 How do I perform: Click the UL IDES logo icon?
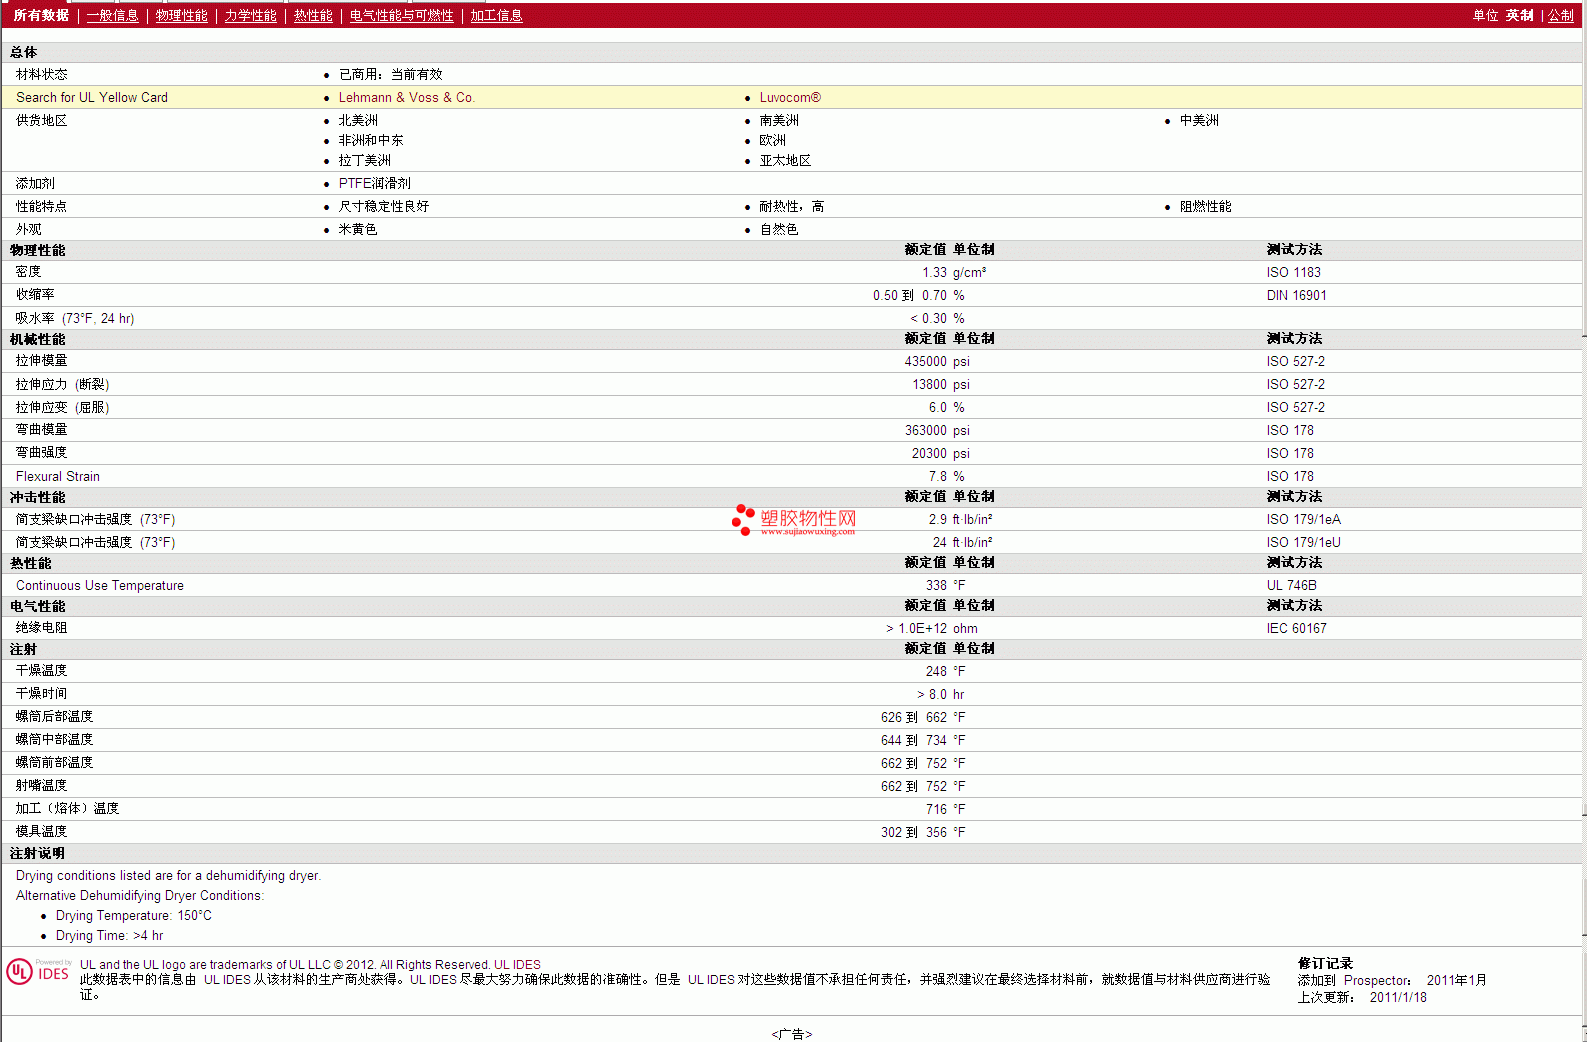pos(38,972)
